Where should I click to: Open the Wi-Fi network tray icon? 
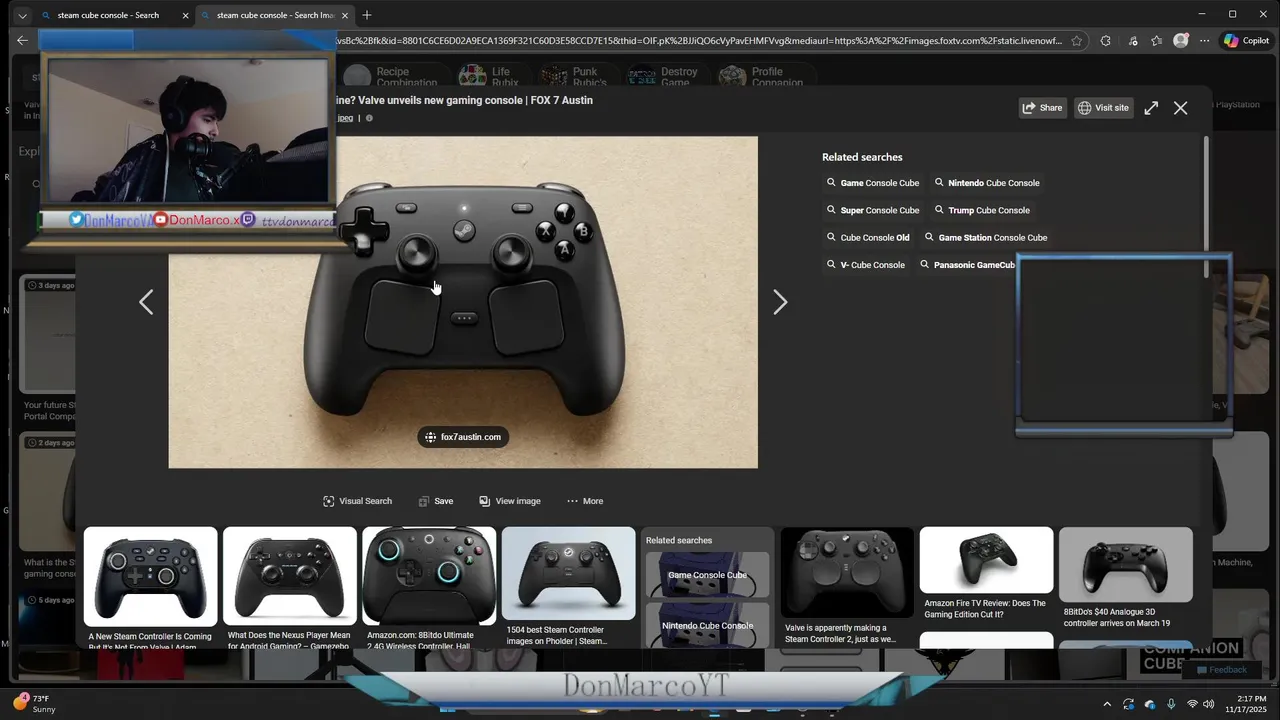[1192, 704]
